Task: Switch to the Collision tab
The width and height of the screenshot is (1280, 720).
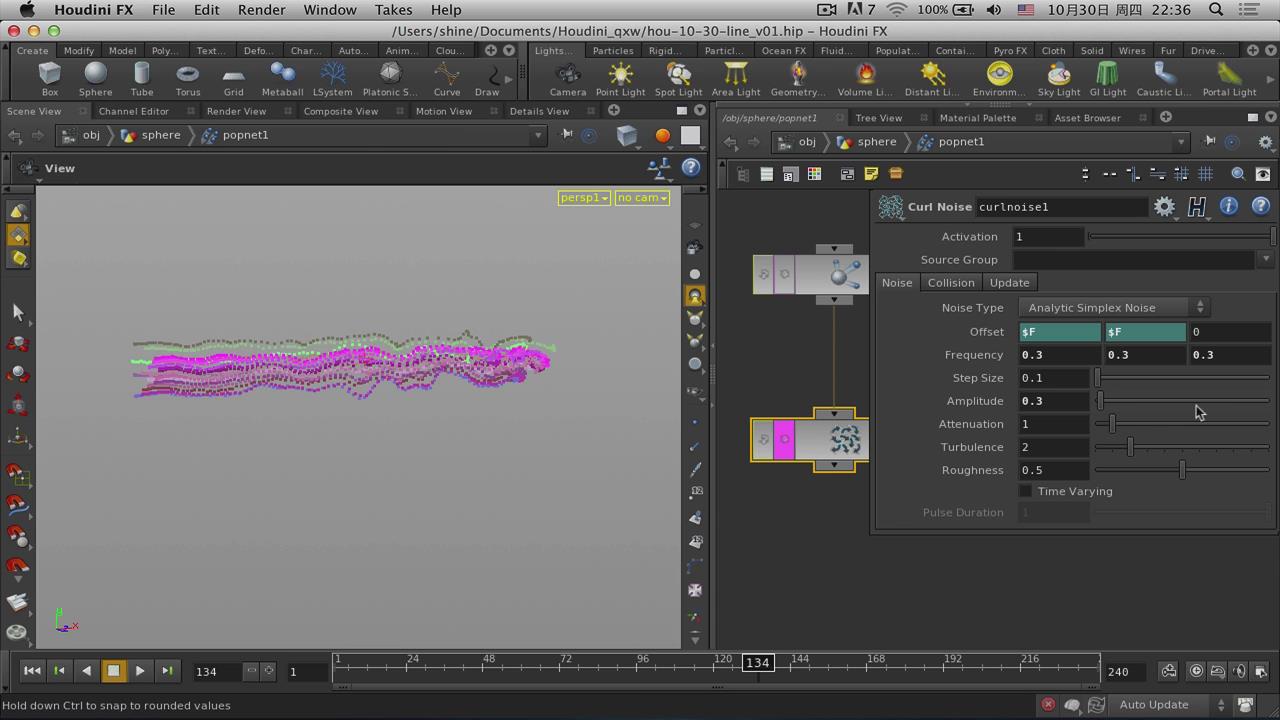Action: (x=951, y=283)
